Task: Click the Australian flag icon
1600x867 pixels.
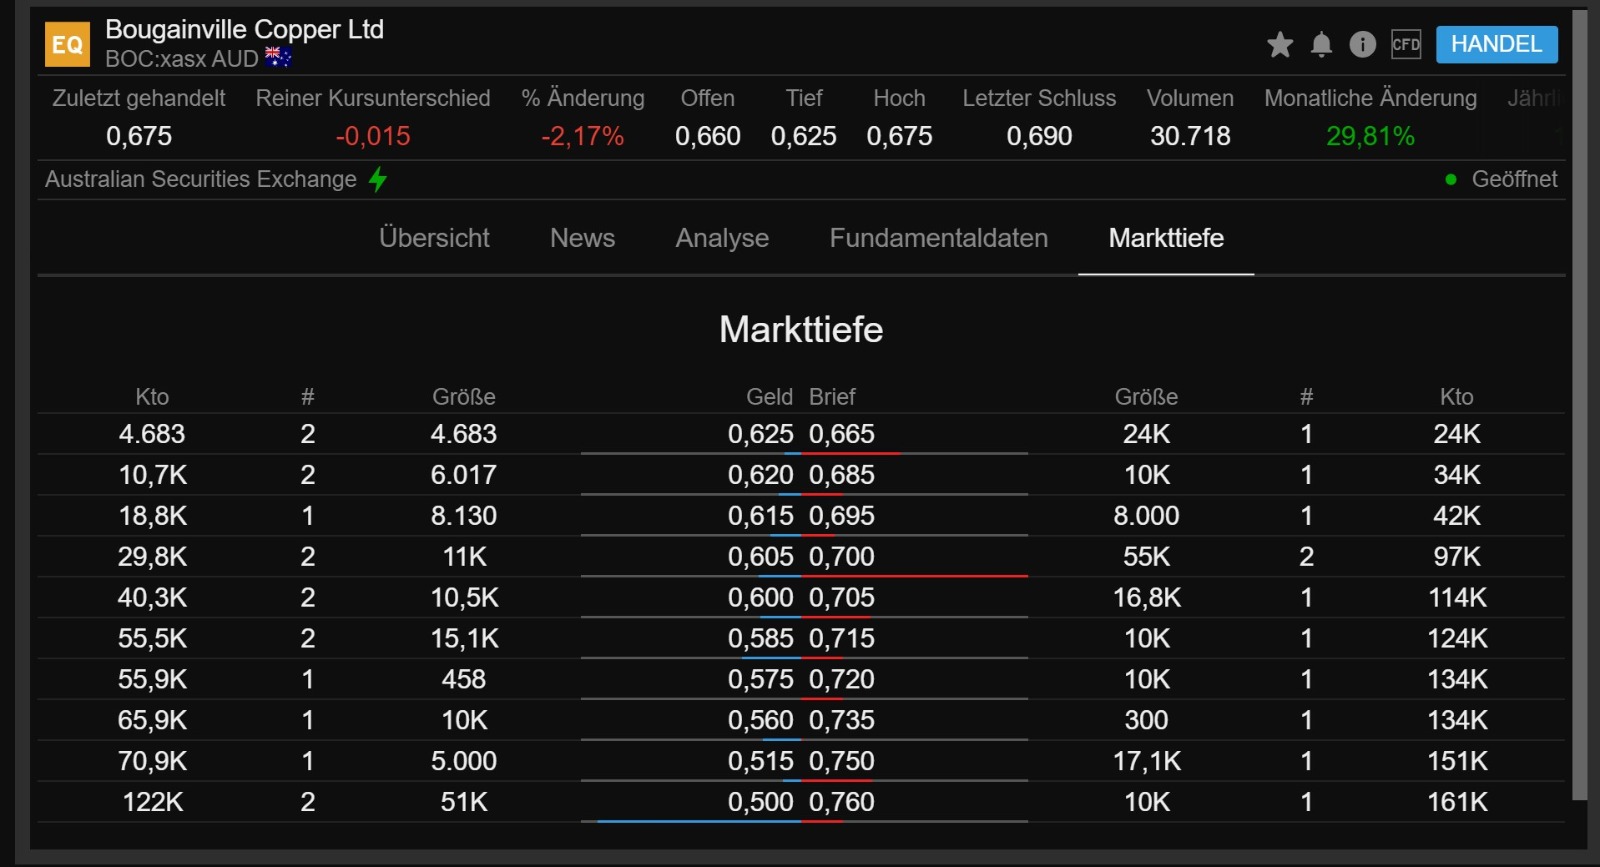Action: click(x=278, y=58)
